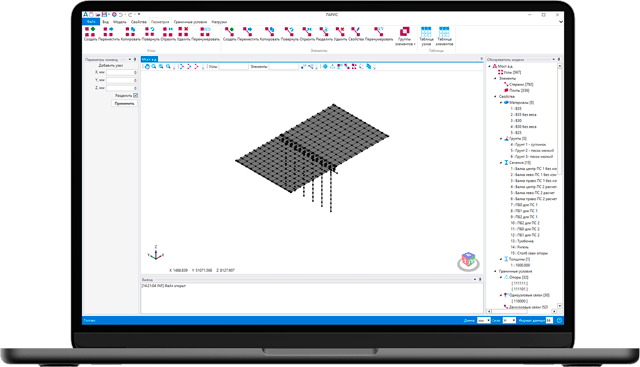This screenshot has height=367, width=640.
Task: Click the model browser scroll-down arrow
Action: 559,306
